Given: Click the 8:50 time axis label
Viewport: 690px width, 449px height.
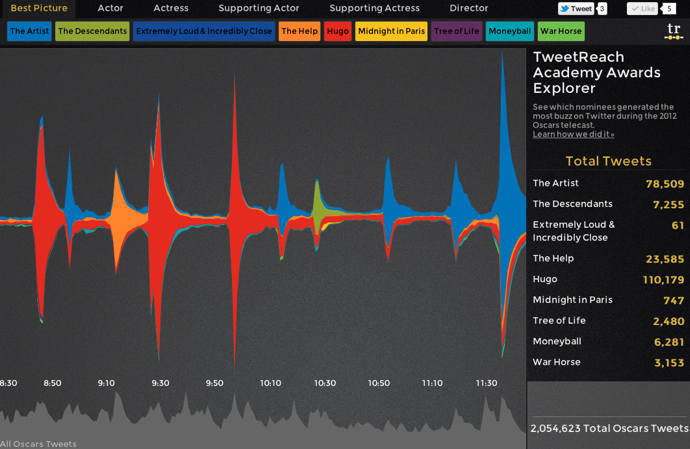Looking at the screenshot, I should (52, 383).
